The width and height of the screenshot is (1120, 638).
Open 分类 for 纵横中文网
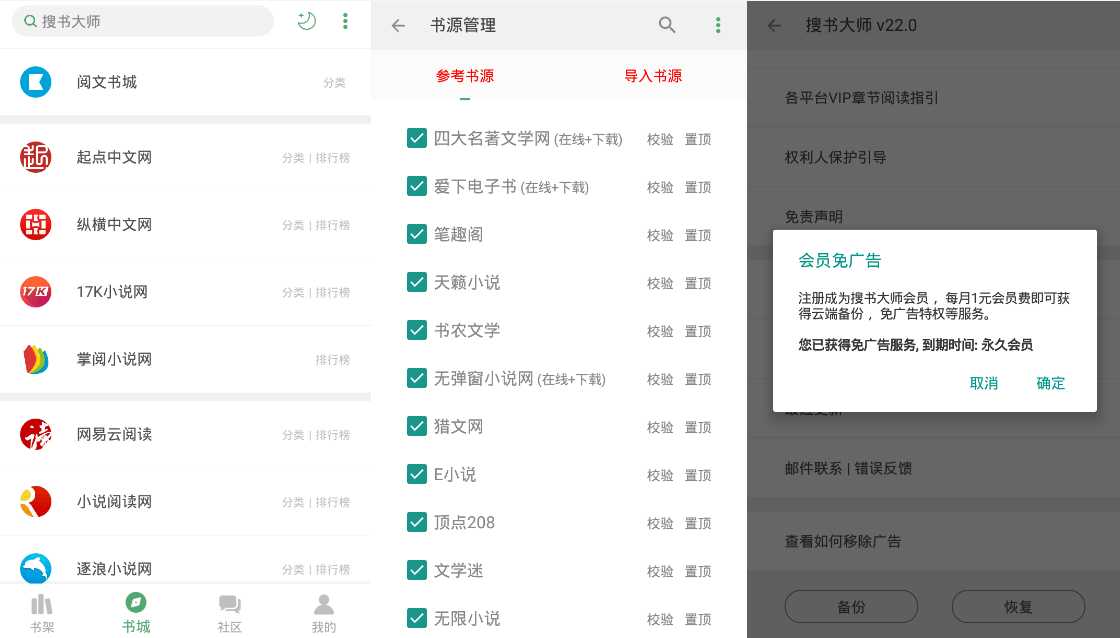(293, 225)
